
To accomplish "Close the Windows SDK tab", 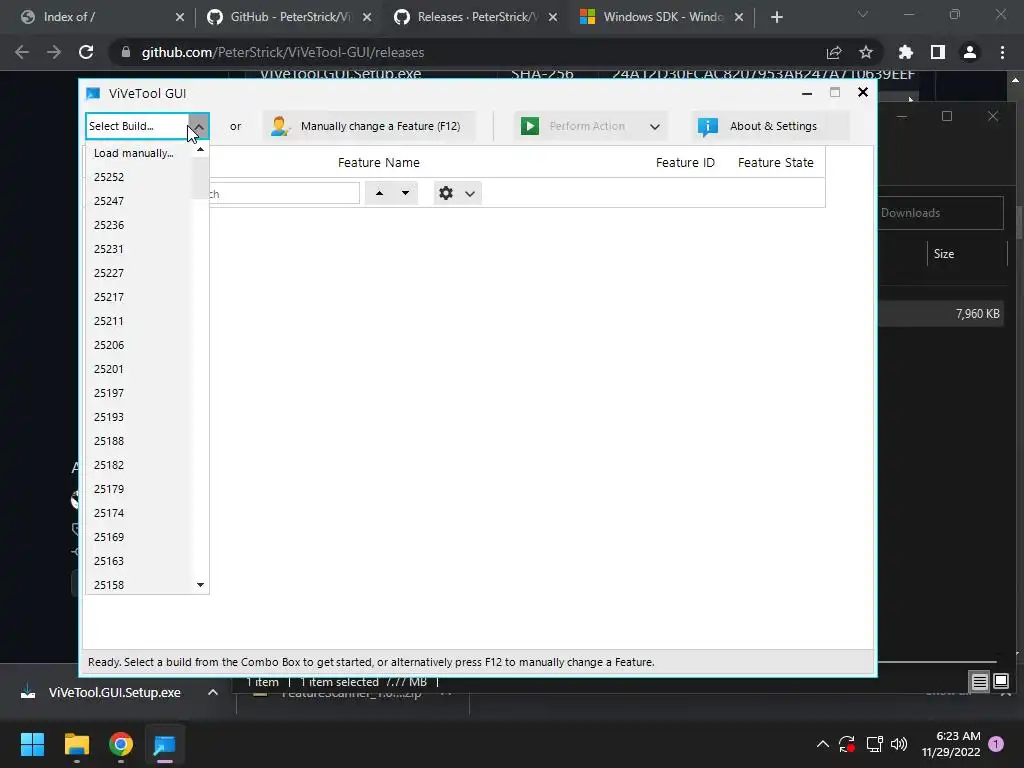I will [x=739, y=18].
